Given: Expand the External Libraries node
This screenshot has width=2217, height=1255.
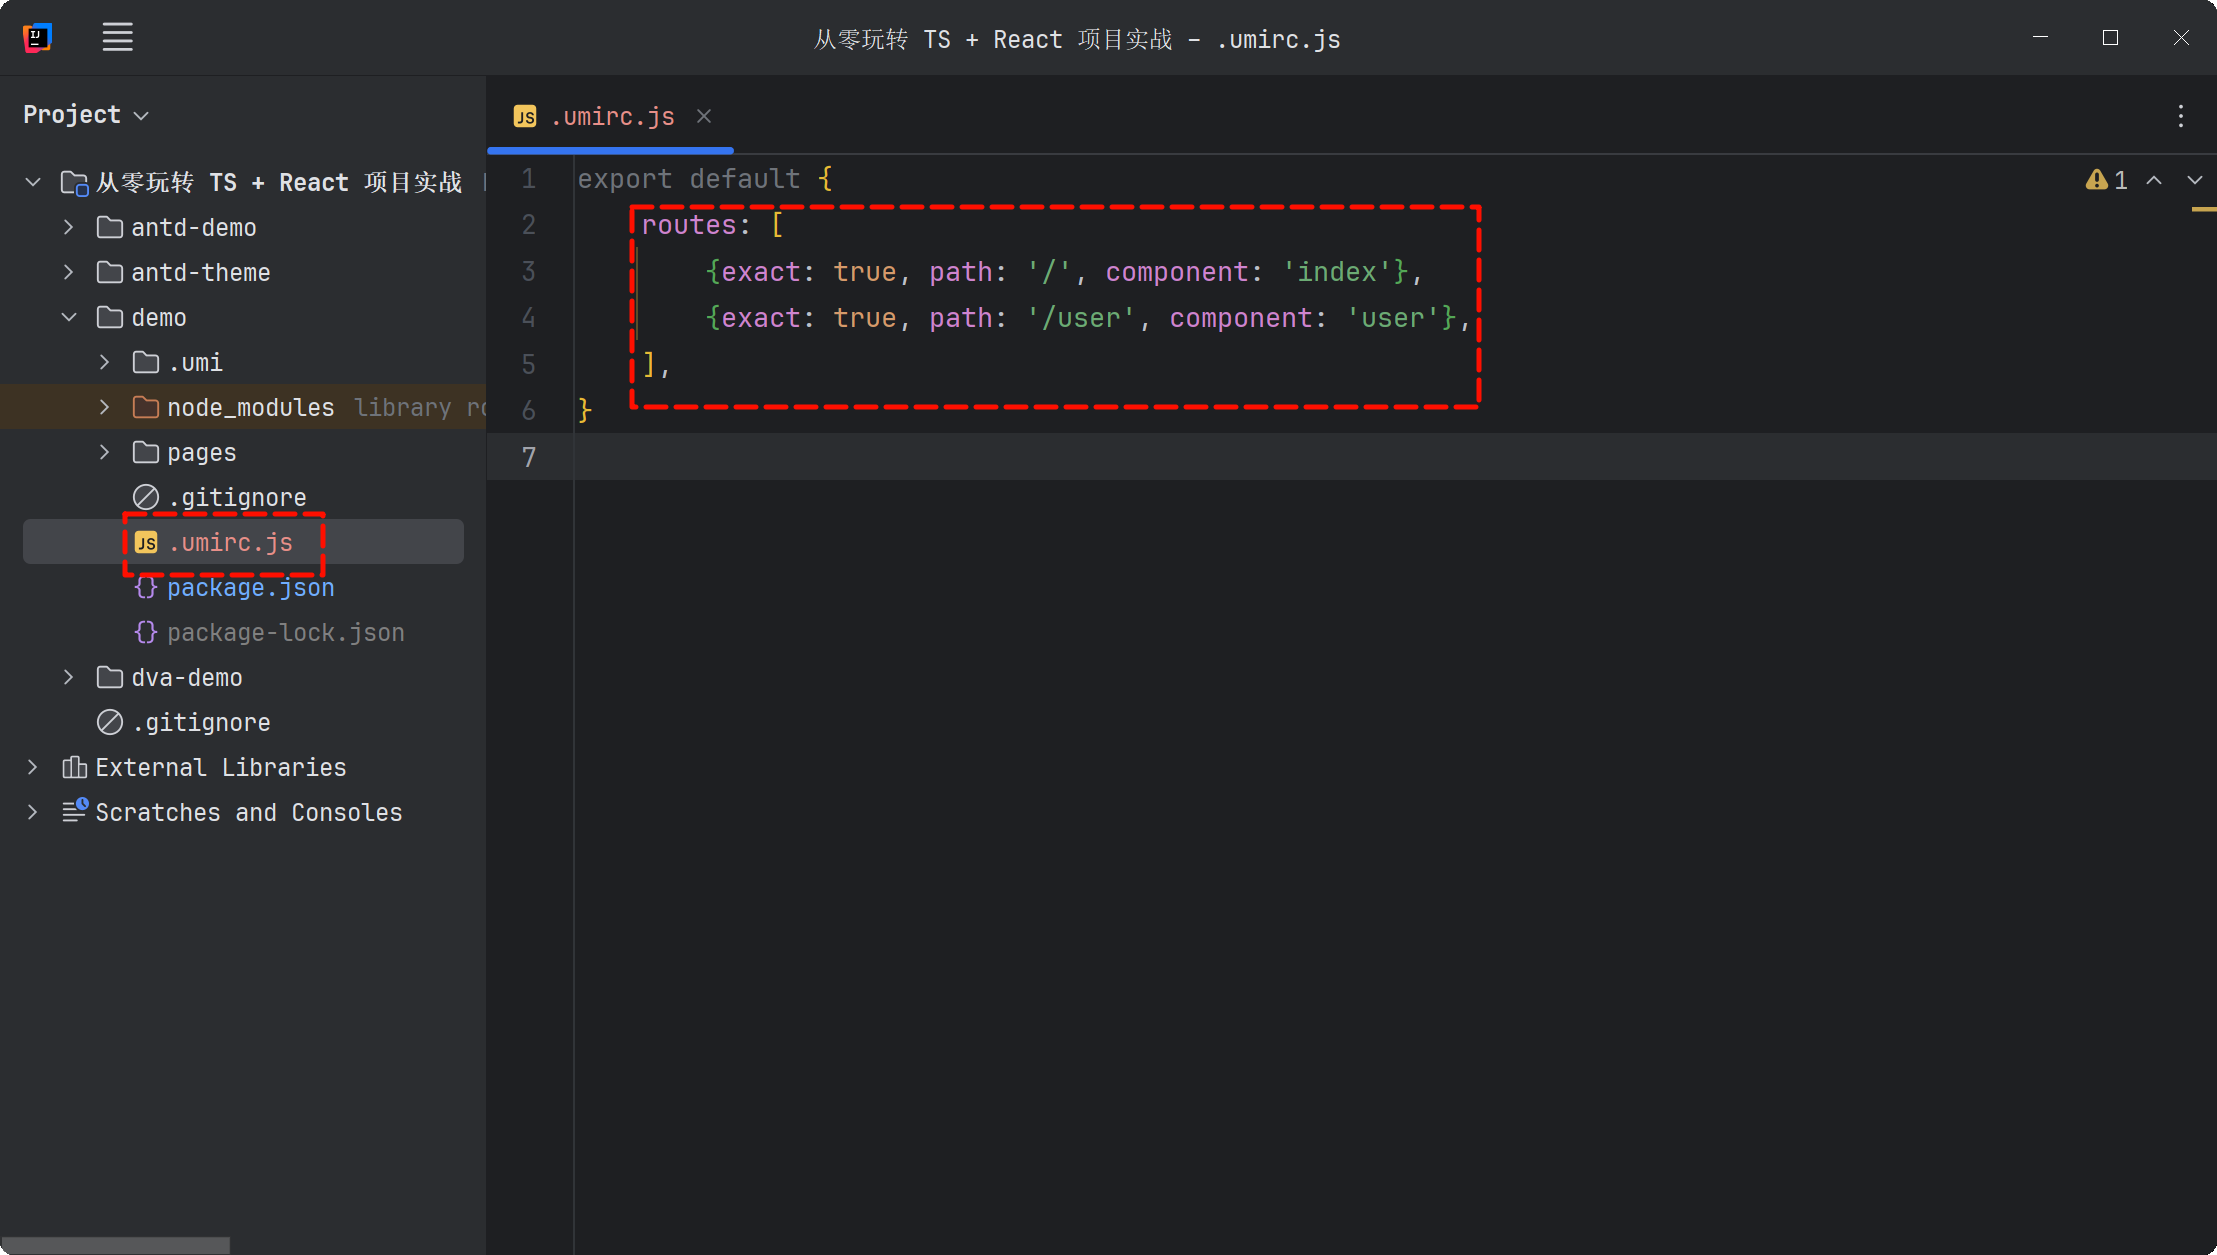Looking at the screenshot, I should (x=32, y=767).
